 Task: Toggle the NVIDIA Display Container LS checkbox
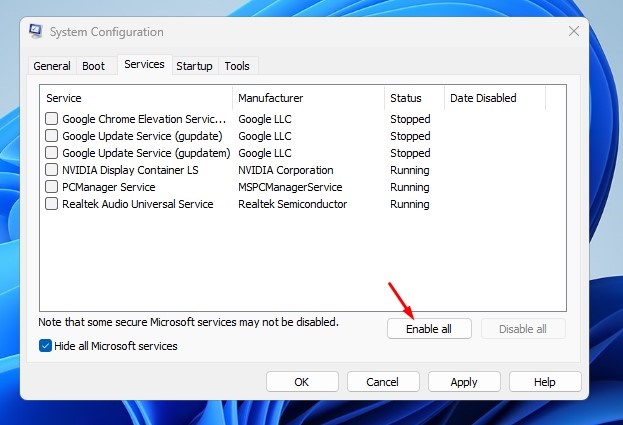tap(52, 170)
